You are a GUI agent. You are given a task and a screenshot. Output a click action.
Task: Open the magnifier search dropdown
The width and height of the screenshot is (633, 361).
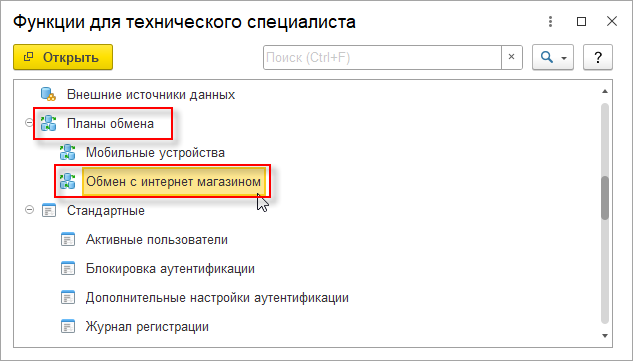pyautogui.click(x=553, y=57)
